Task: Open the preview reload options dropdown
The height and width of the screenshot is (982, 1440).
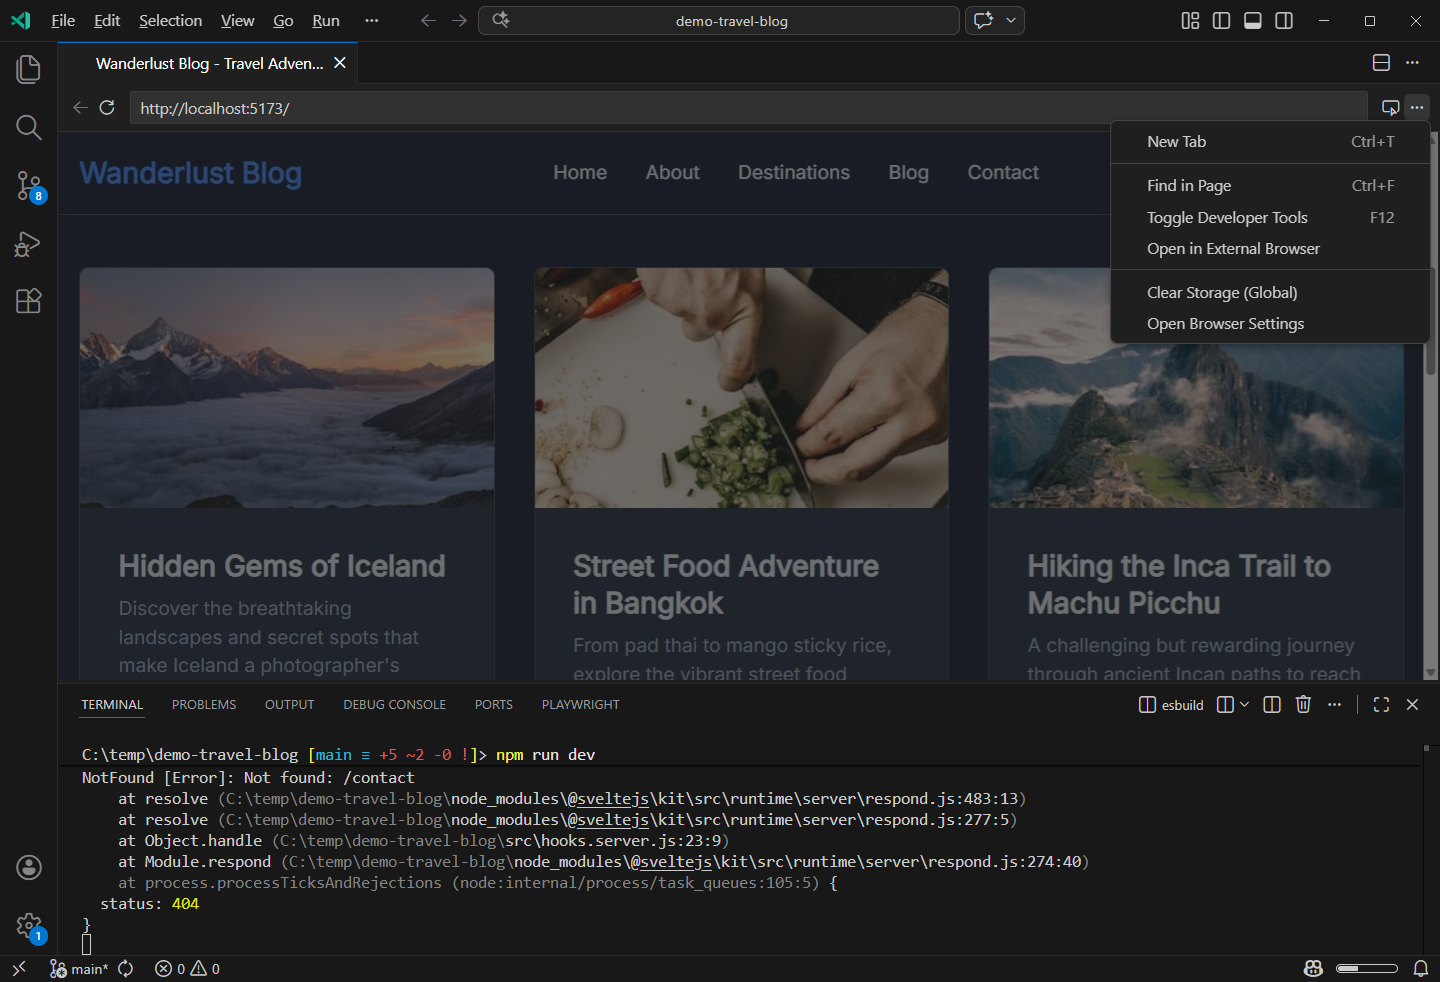Action: click(x=1011, y=20)
